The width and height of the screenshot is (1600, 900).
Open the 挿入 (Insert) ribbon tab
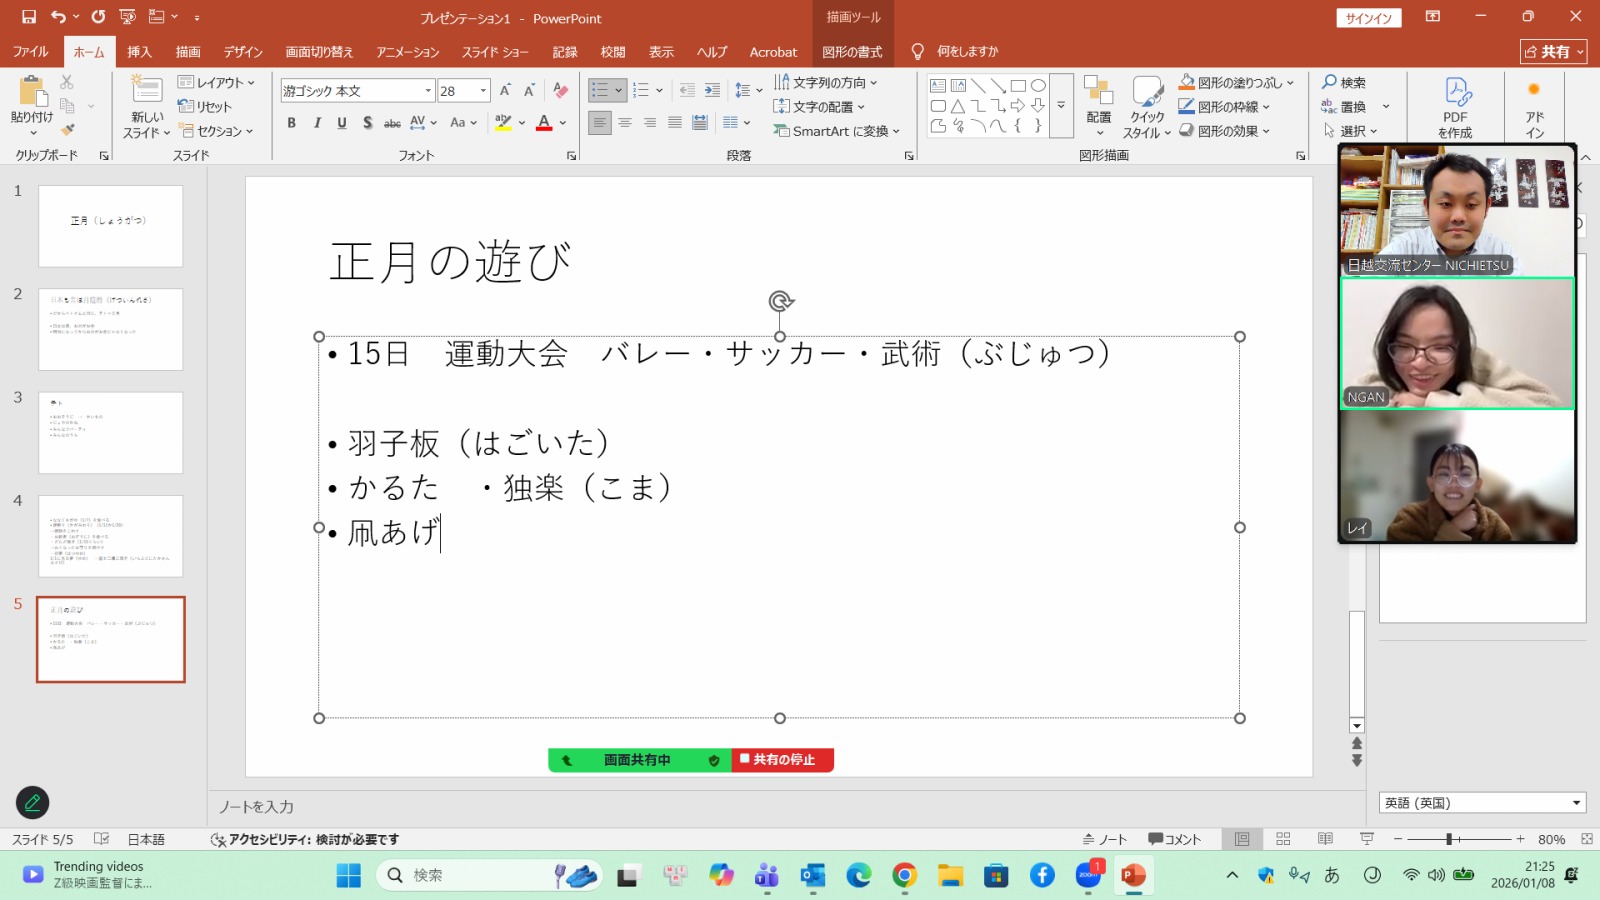[139, 52]
